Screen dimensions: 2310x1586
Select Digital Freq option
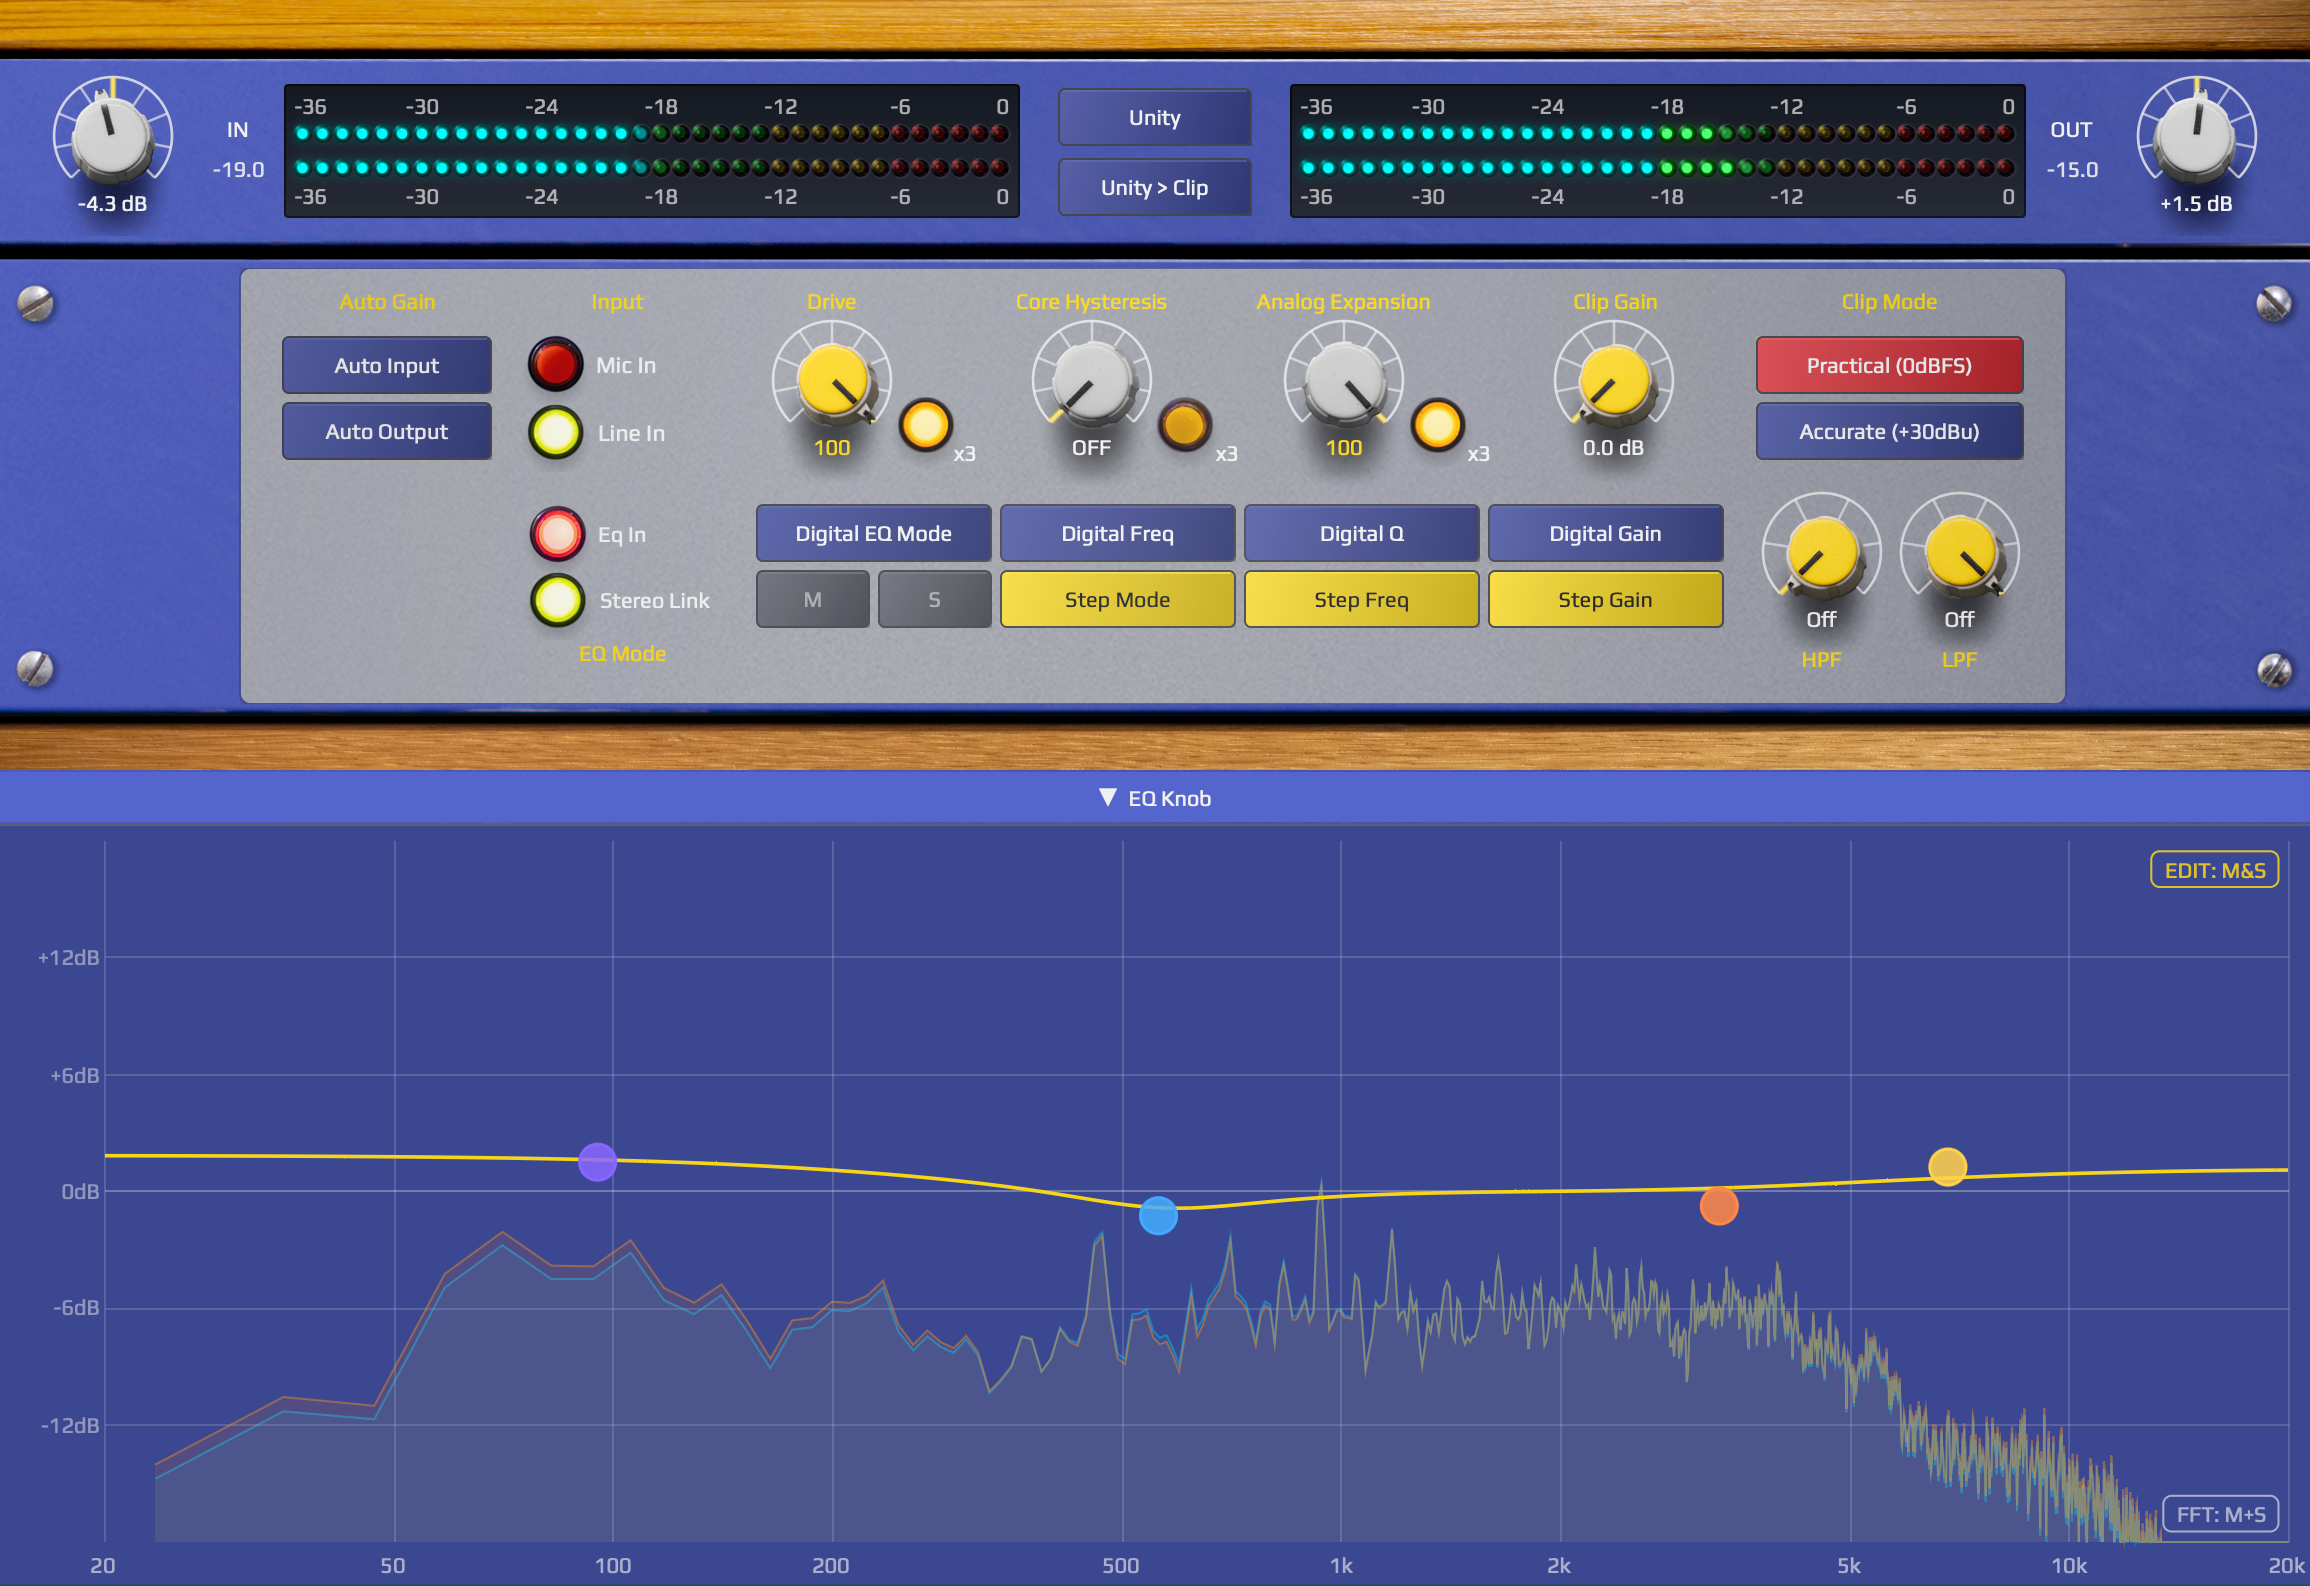[1118, 534]
